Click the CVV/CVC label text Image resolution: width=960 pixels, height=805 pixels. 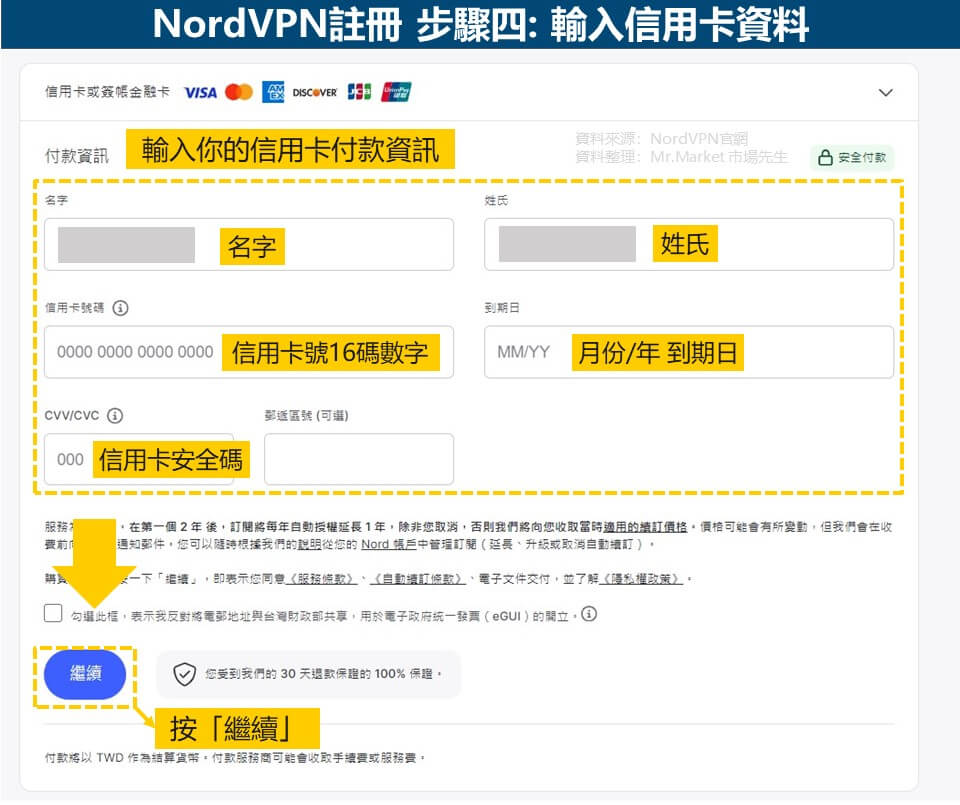[x=72, y=416]
